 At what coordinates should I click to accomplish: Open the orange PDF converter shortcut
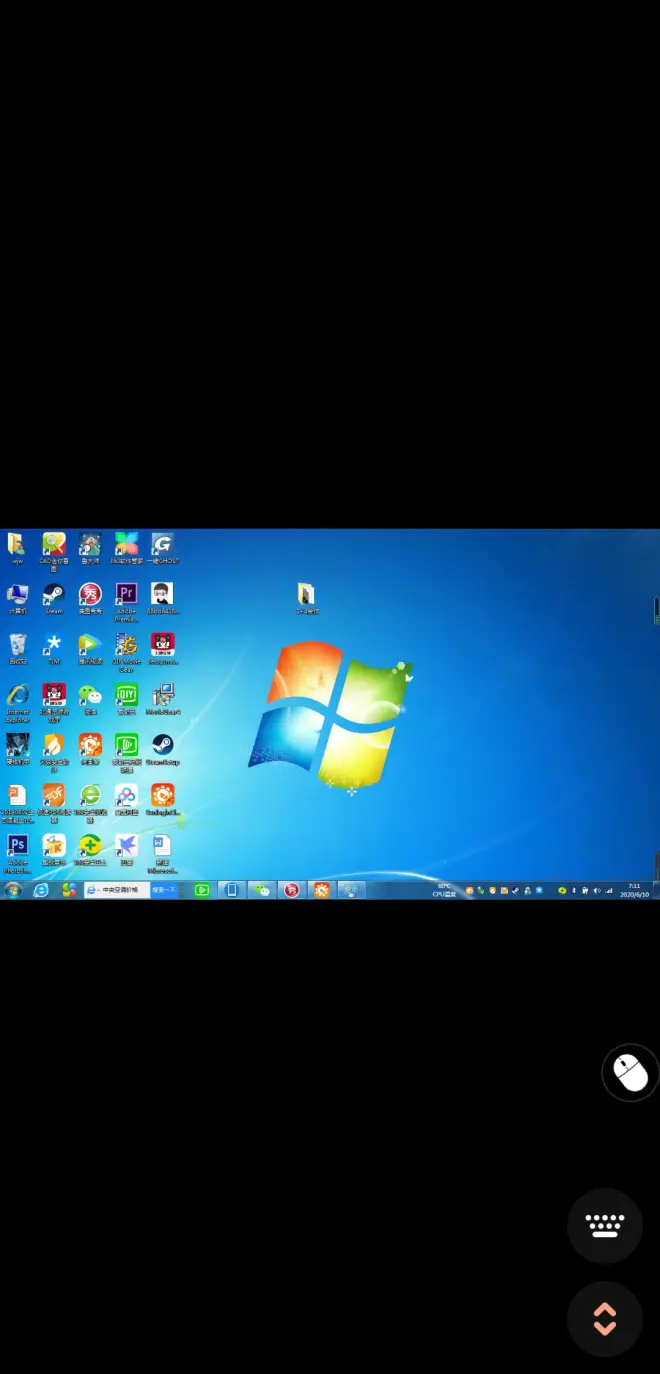click(x=54, y=802)
